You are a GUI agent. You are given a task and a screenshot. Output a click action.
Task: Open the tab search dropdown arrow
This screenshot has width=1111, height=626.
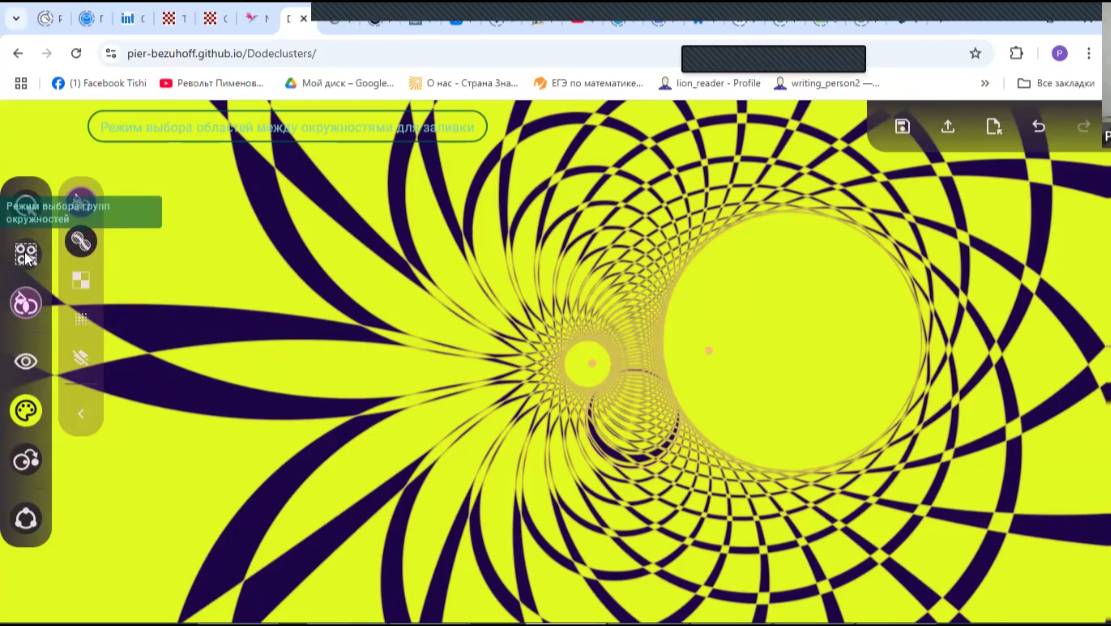point(16,19)
